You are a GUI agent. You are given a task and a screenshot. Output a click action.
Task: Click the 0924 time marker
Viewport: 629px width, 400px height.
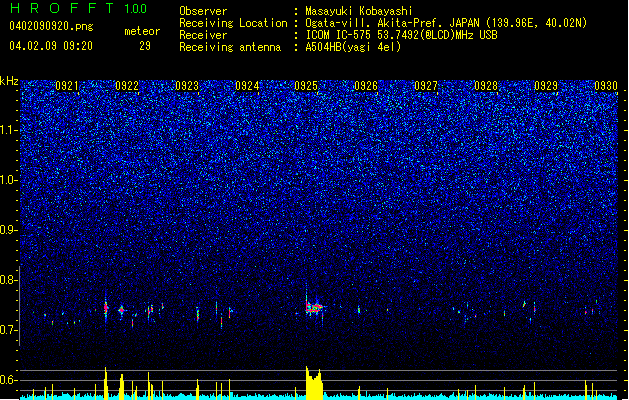coord(247,86)
